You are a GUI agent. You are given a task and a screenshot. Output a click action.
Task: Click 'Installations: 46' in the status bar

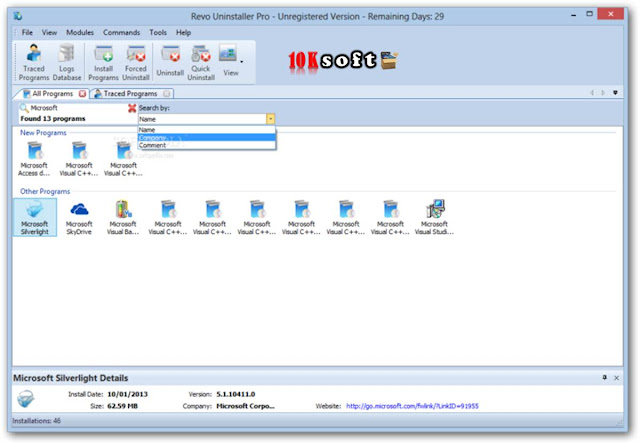pyautogui.click(x=36, y=421)
